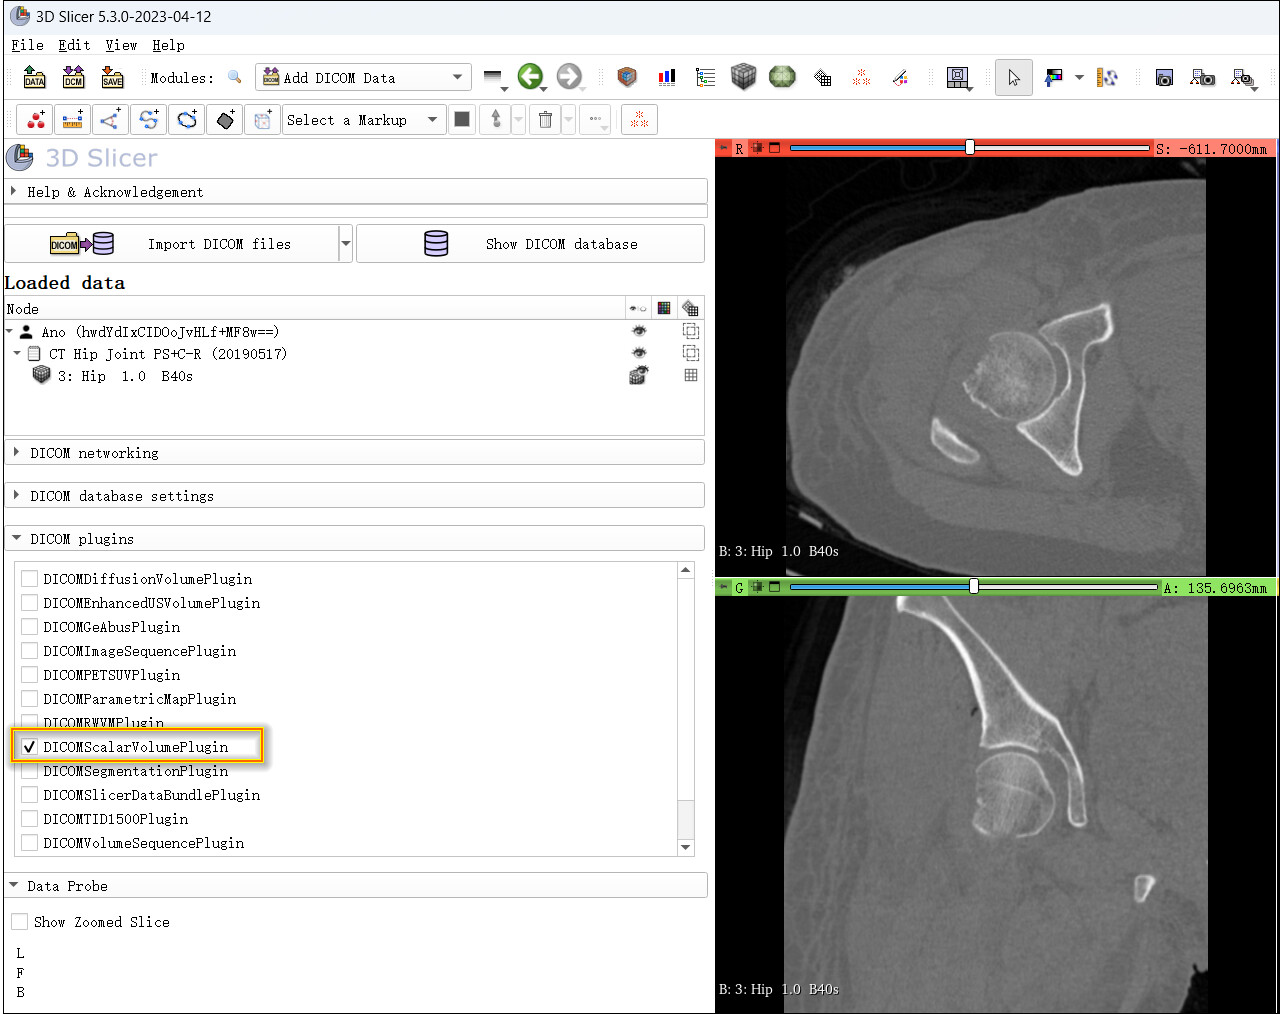Click the pin icon in red slice view
1280x1014 pixels.
pos(724,148)
